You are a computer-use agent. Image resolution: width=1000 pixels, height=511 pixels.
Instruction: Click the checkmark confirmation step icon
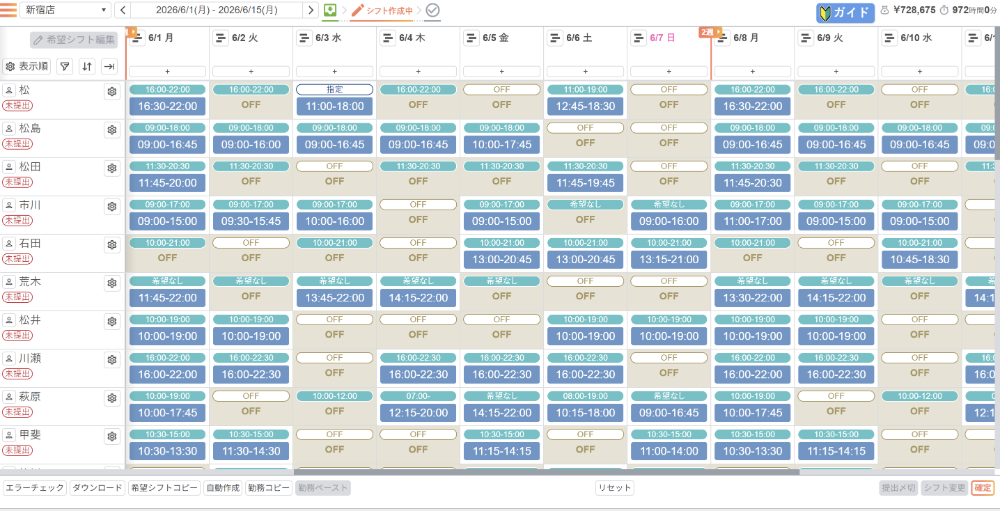pos(433,10)
